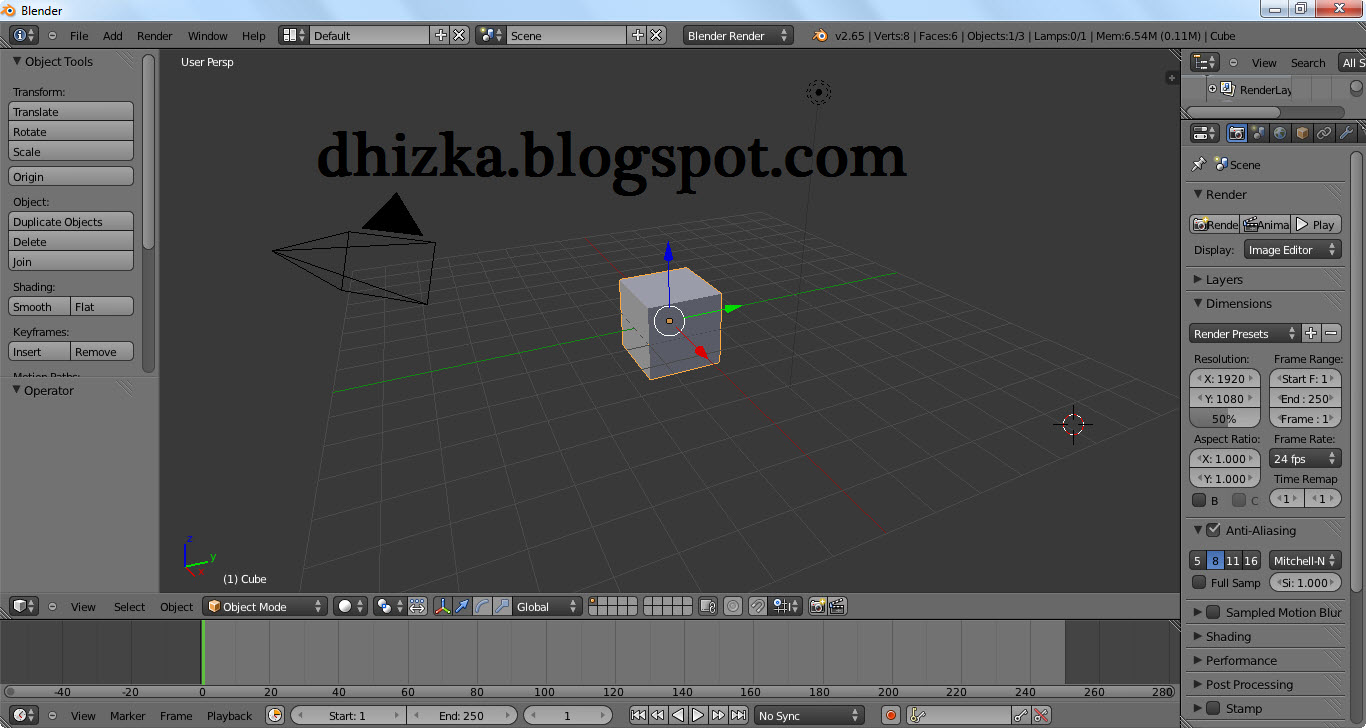This screenshot has height=728, width=1366.
Task: Click the Duplicate Objects button
Action: point(71,222)
